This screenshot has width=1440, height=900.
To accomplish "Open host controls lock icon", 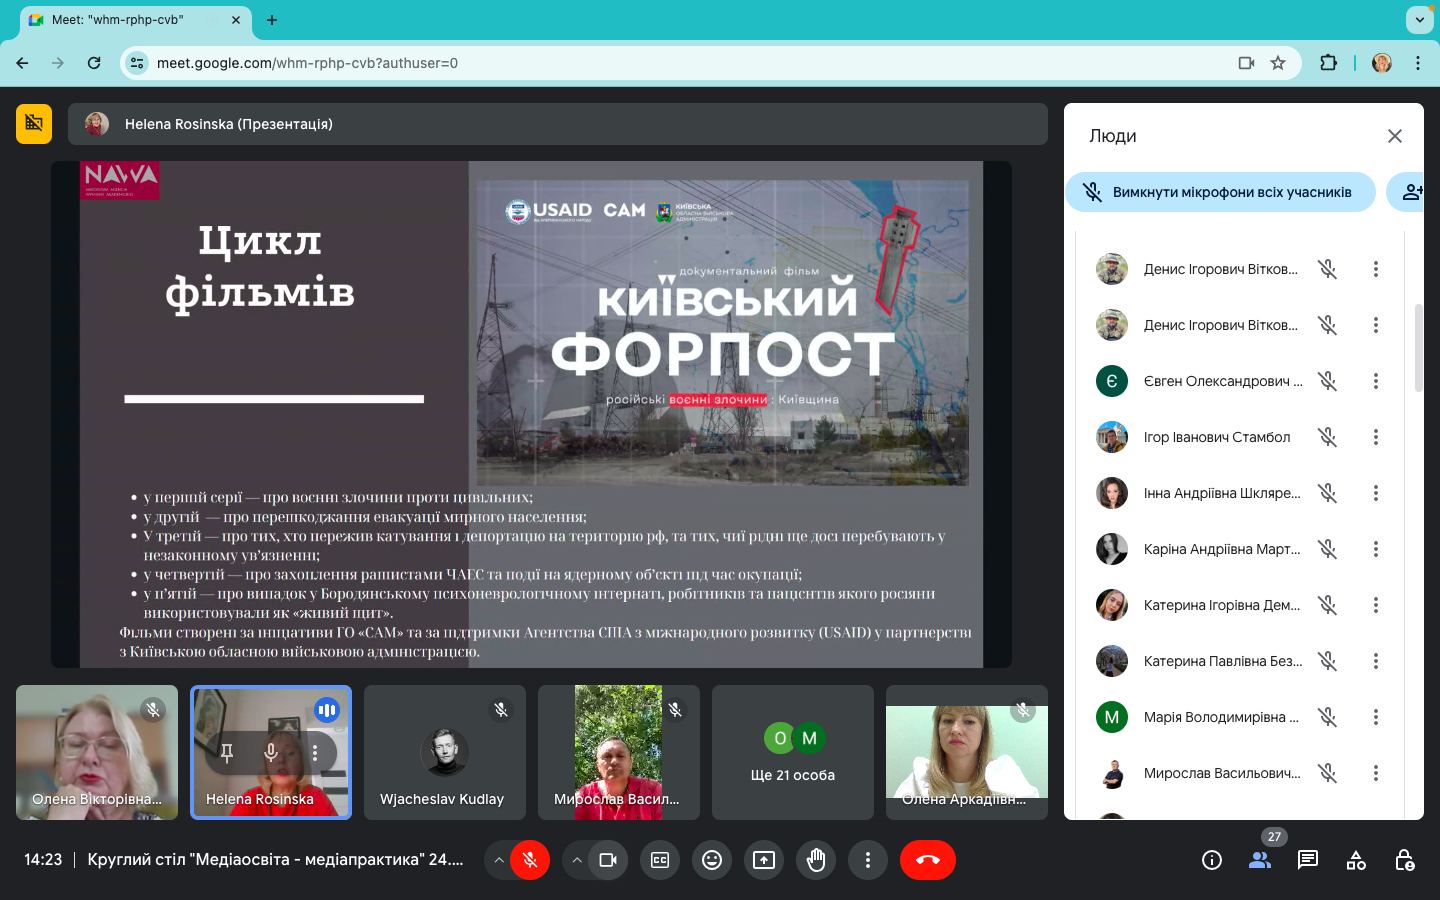I will 1404,860.
